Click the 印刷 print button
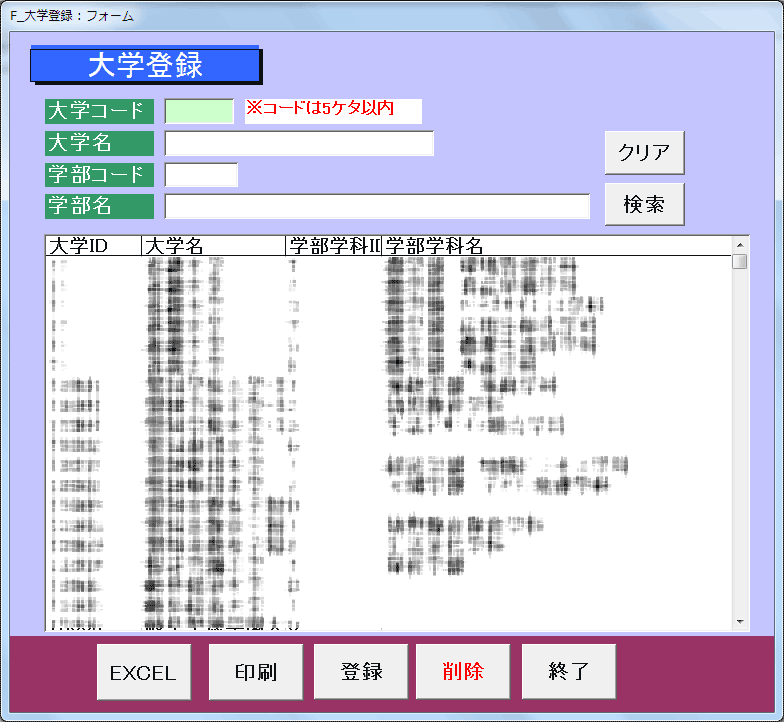The height and width of the screenshot is (722, 784). (x=255, y=672)
